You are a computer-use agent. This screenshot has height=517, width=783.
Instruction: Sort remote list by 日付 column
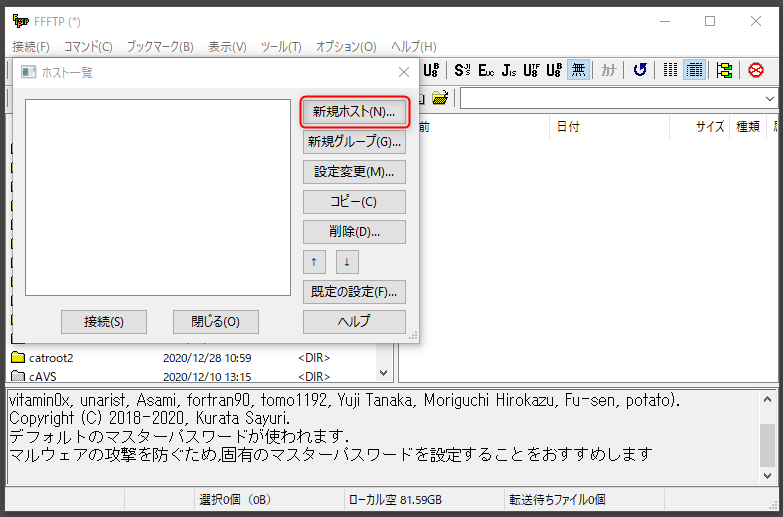[609, 127]
